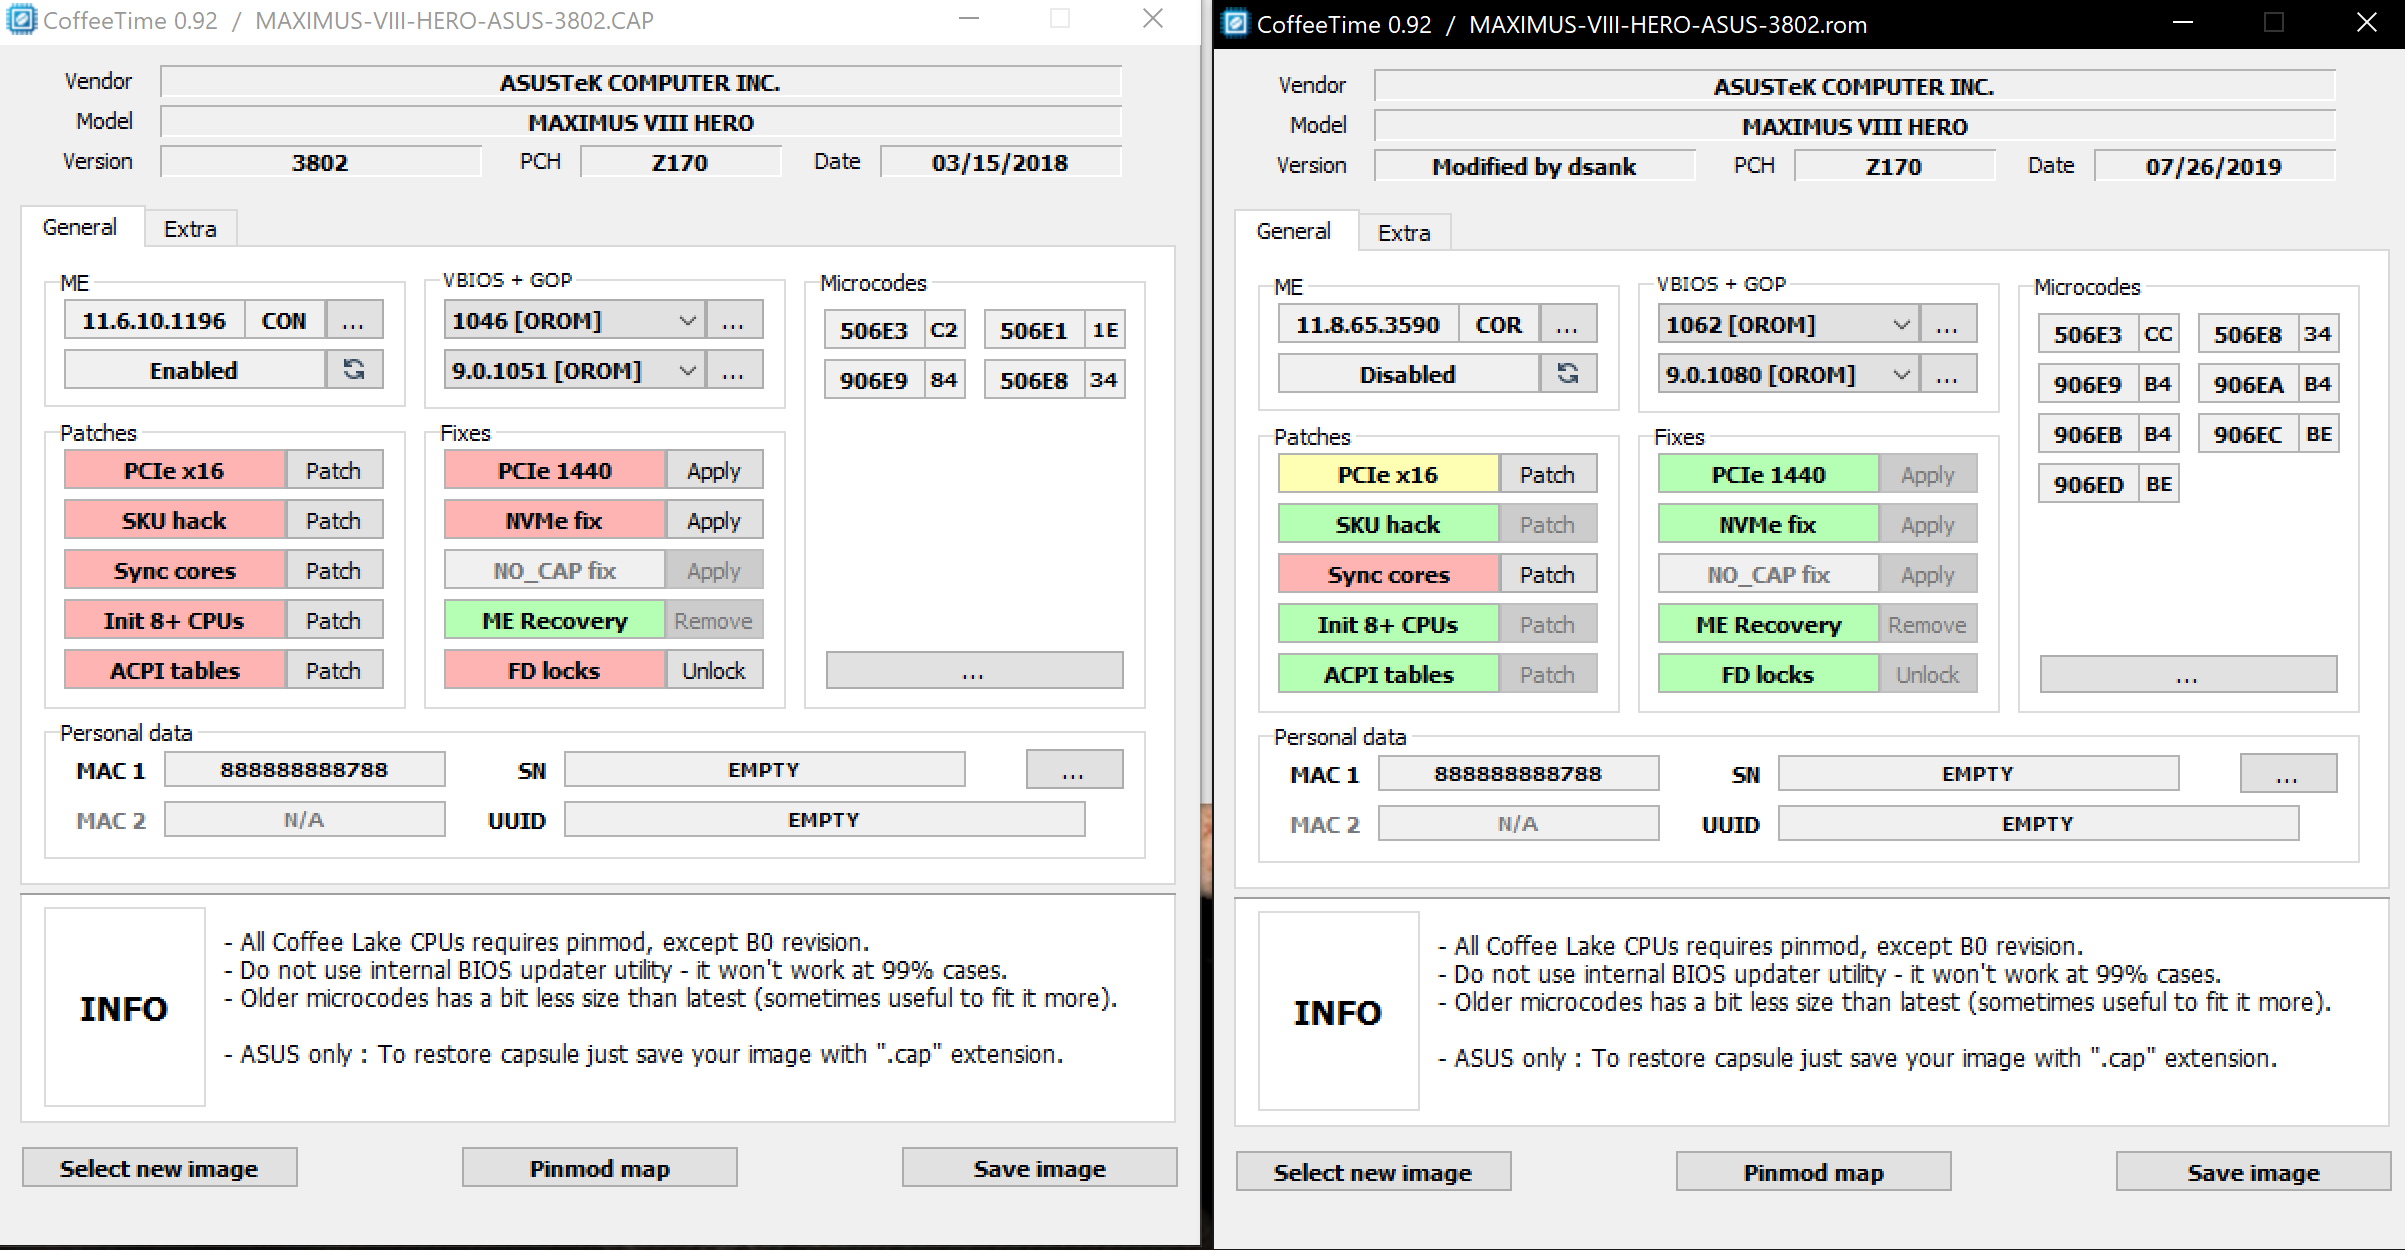Click Save image in right window

click(2252, 1172)
